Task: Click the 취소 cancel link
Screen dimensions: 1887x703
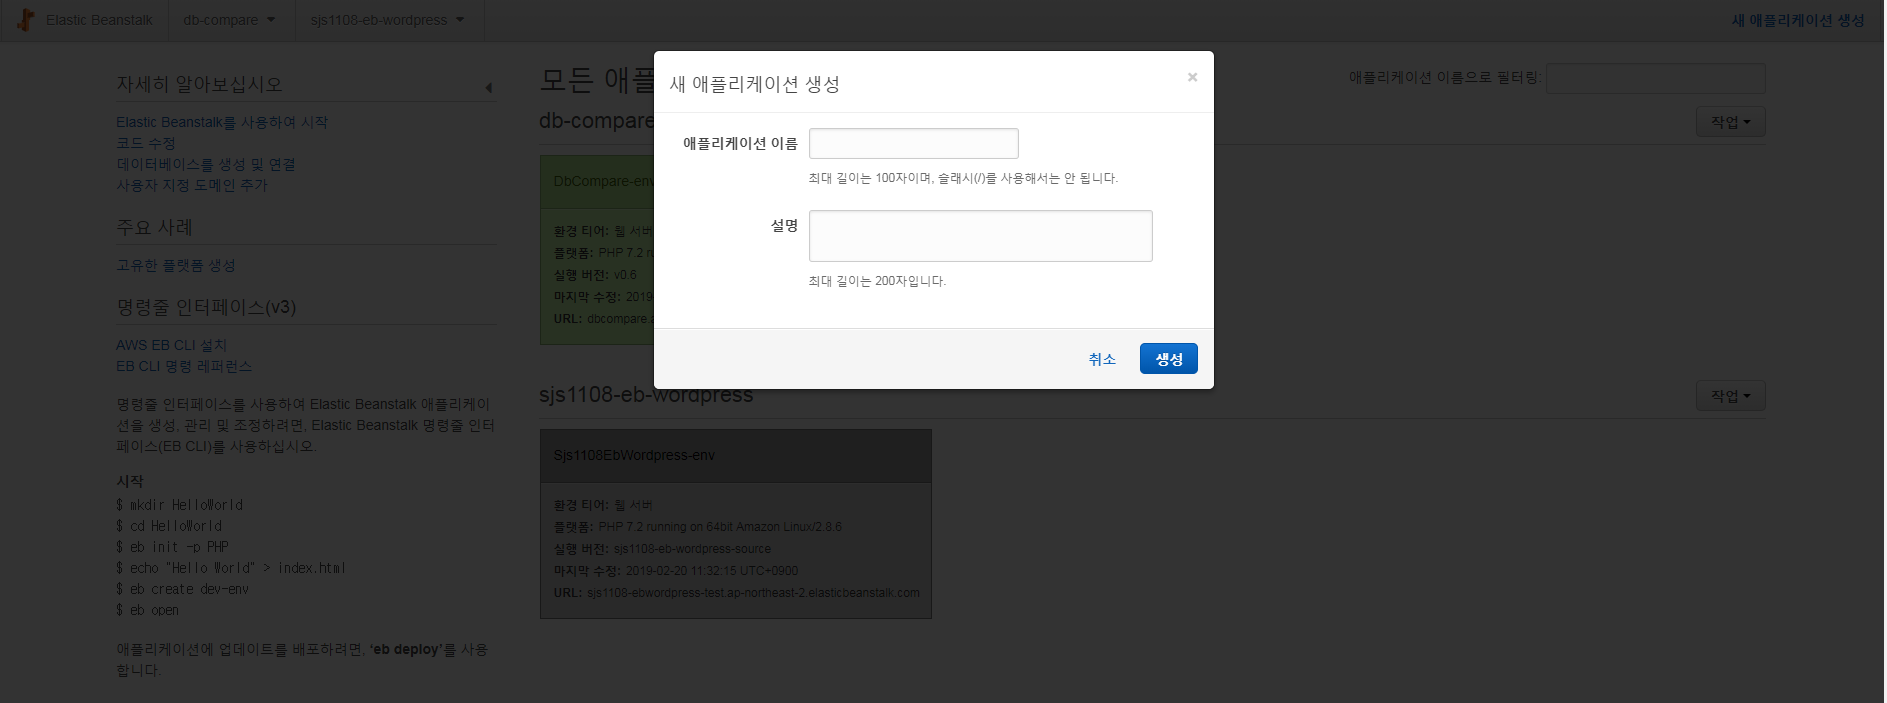Action: pos(1102,359)
